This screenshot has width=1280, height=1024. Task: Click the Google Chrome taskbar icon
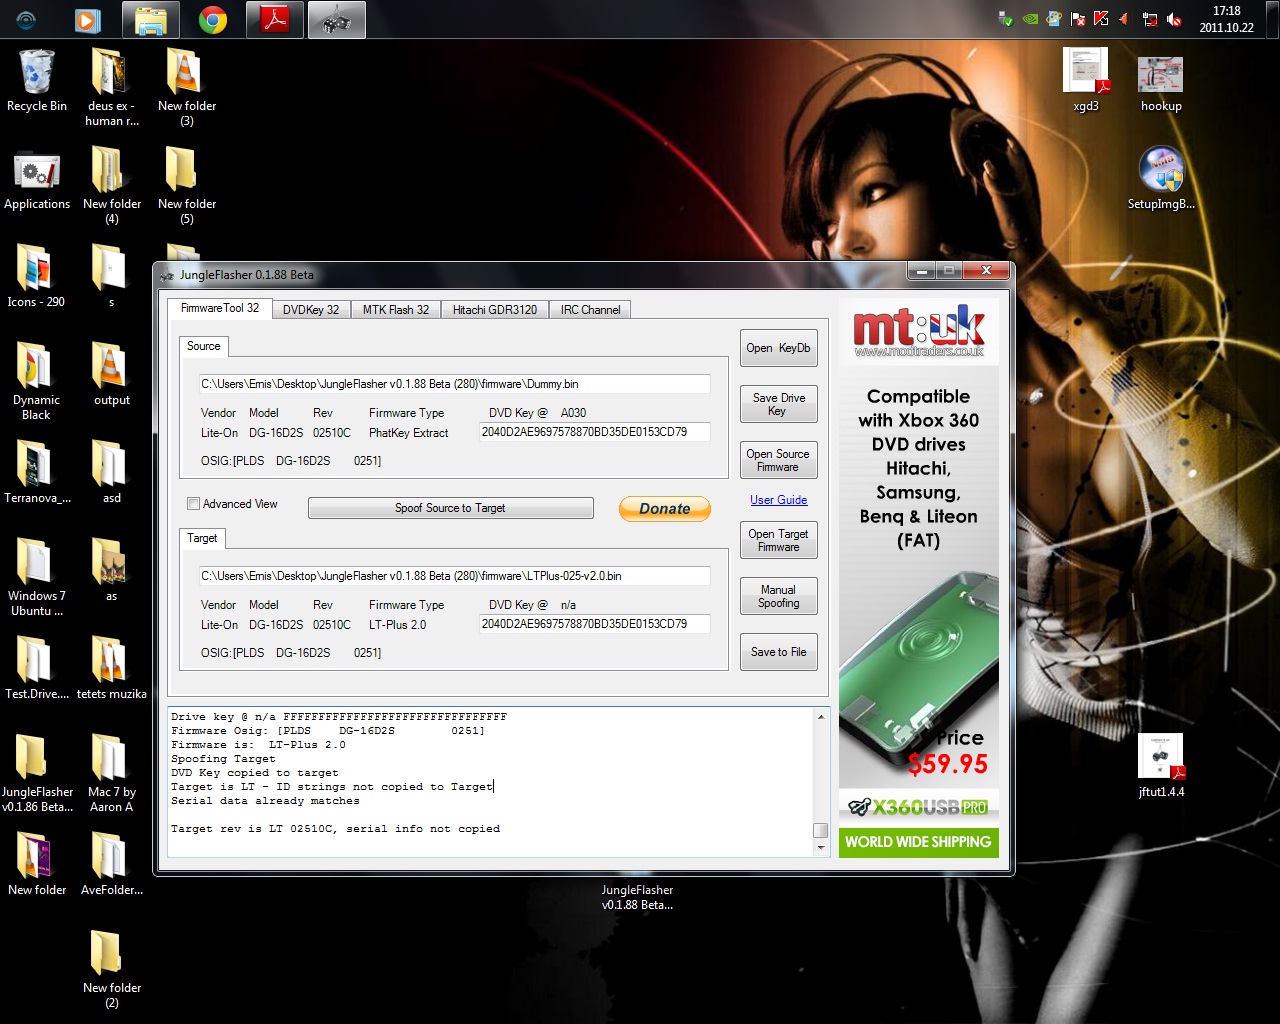(212, 20)
